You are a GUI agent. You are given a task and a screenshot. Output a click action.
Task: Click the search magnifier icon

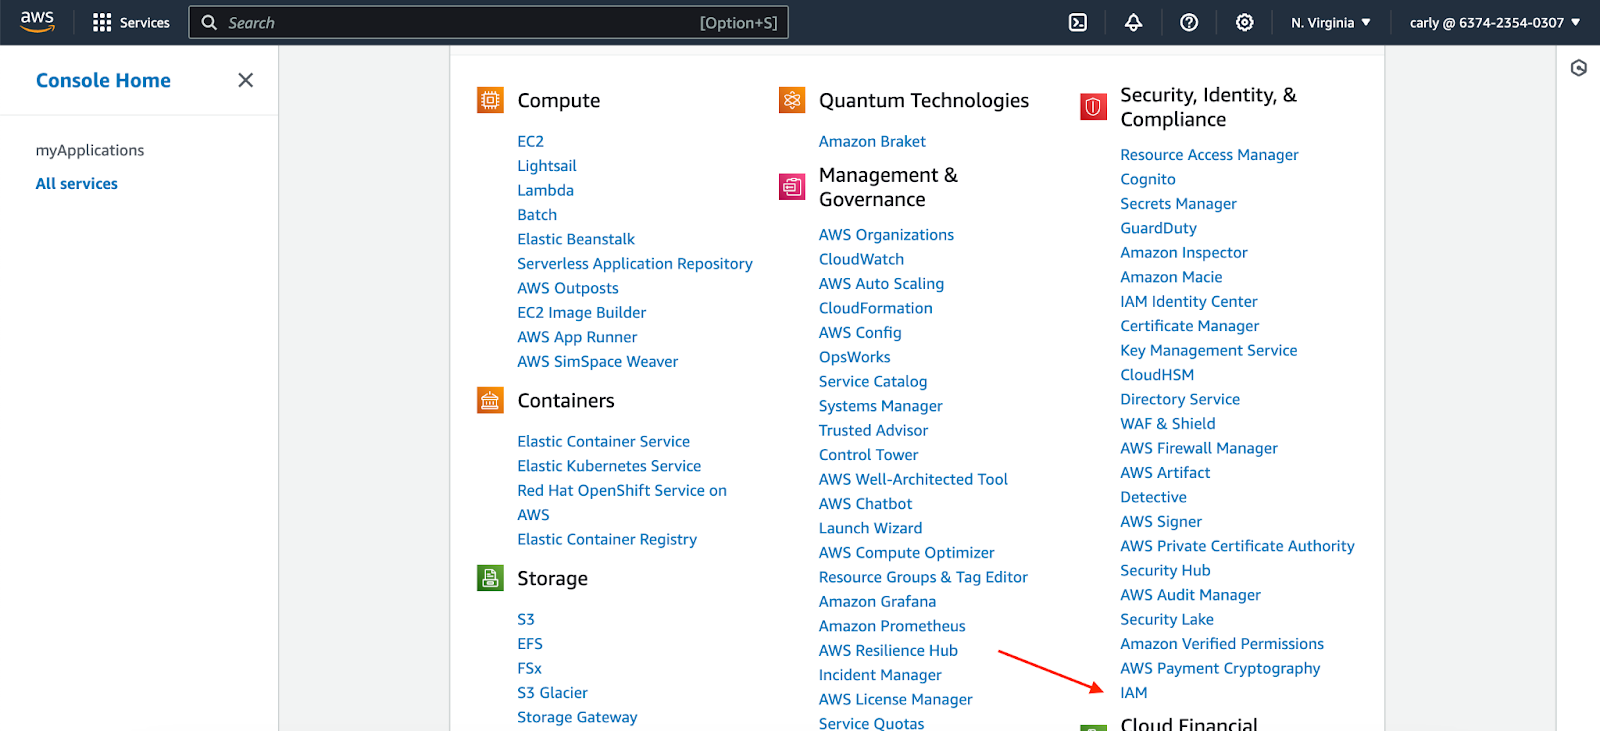tap(209, 22)
